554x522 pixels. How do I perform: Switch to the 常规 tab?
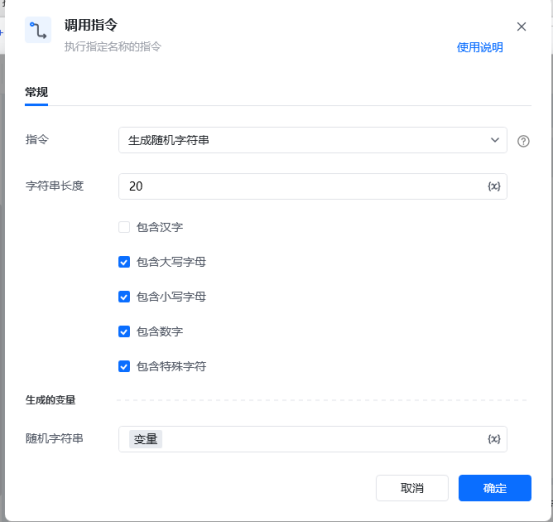click(x=36, y=92)
